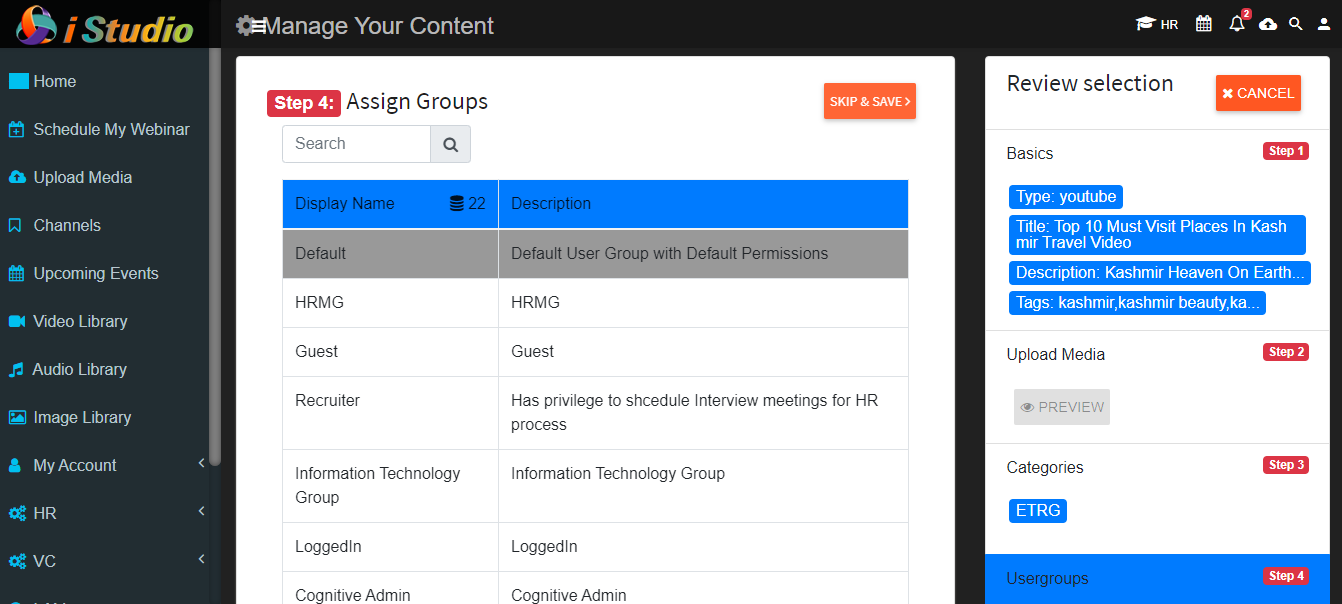Image resolution: width=1342 pixels, height=604 pixels.
Task: Open the Usergroups review section
Action: point(1157,579)
